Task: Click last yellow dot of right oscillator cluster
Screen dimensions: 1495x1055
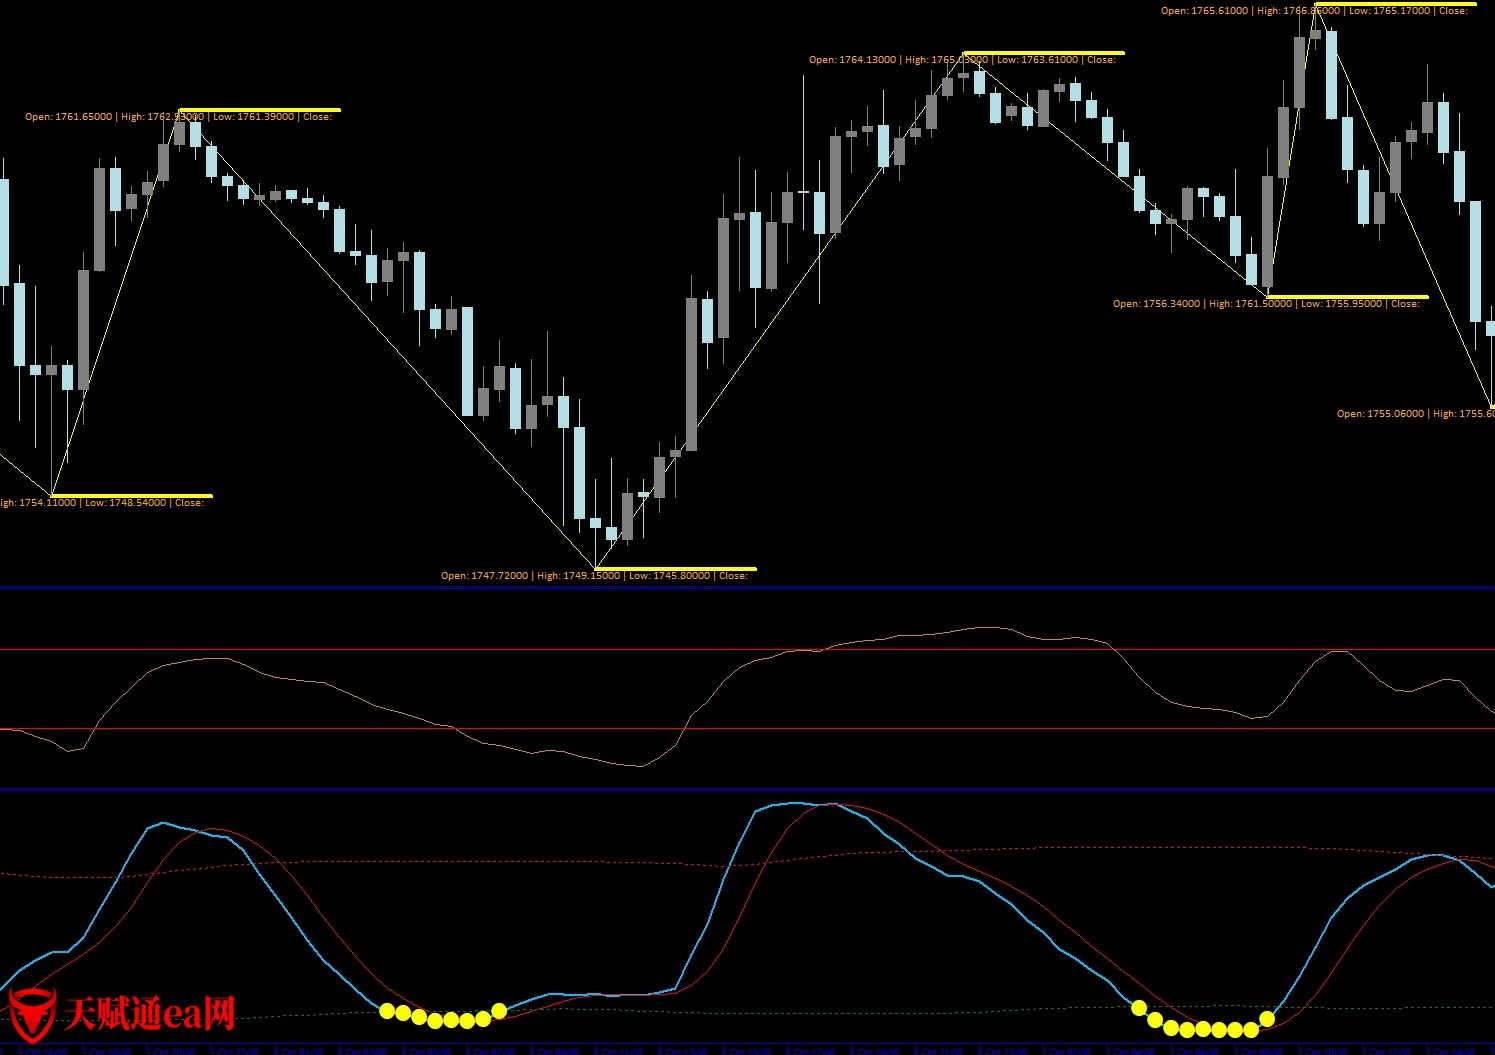Action: click(1267, 1019)
